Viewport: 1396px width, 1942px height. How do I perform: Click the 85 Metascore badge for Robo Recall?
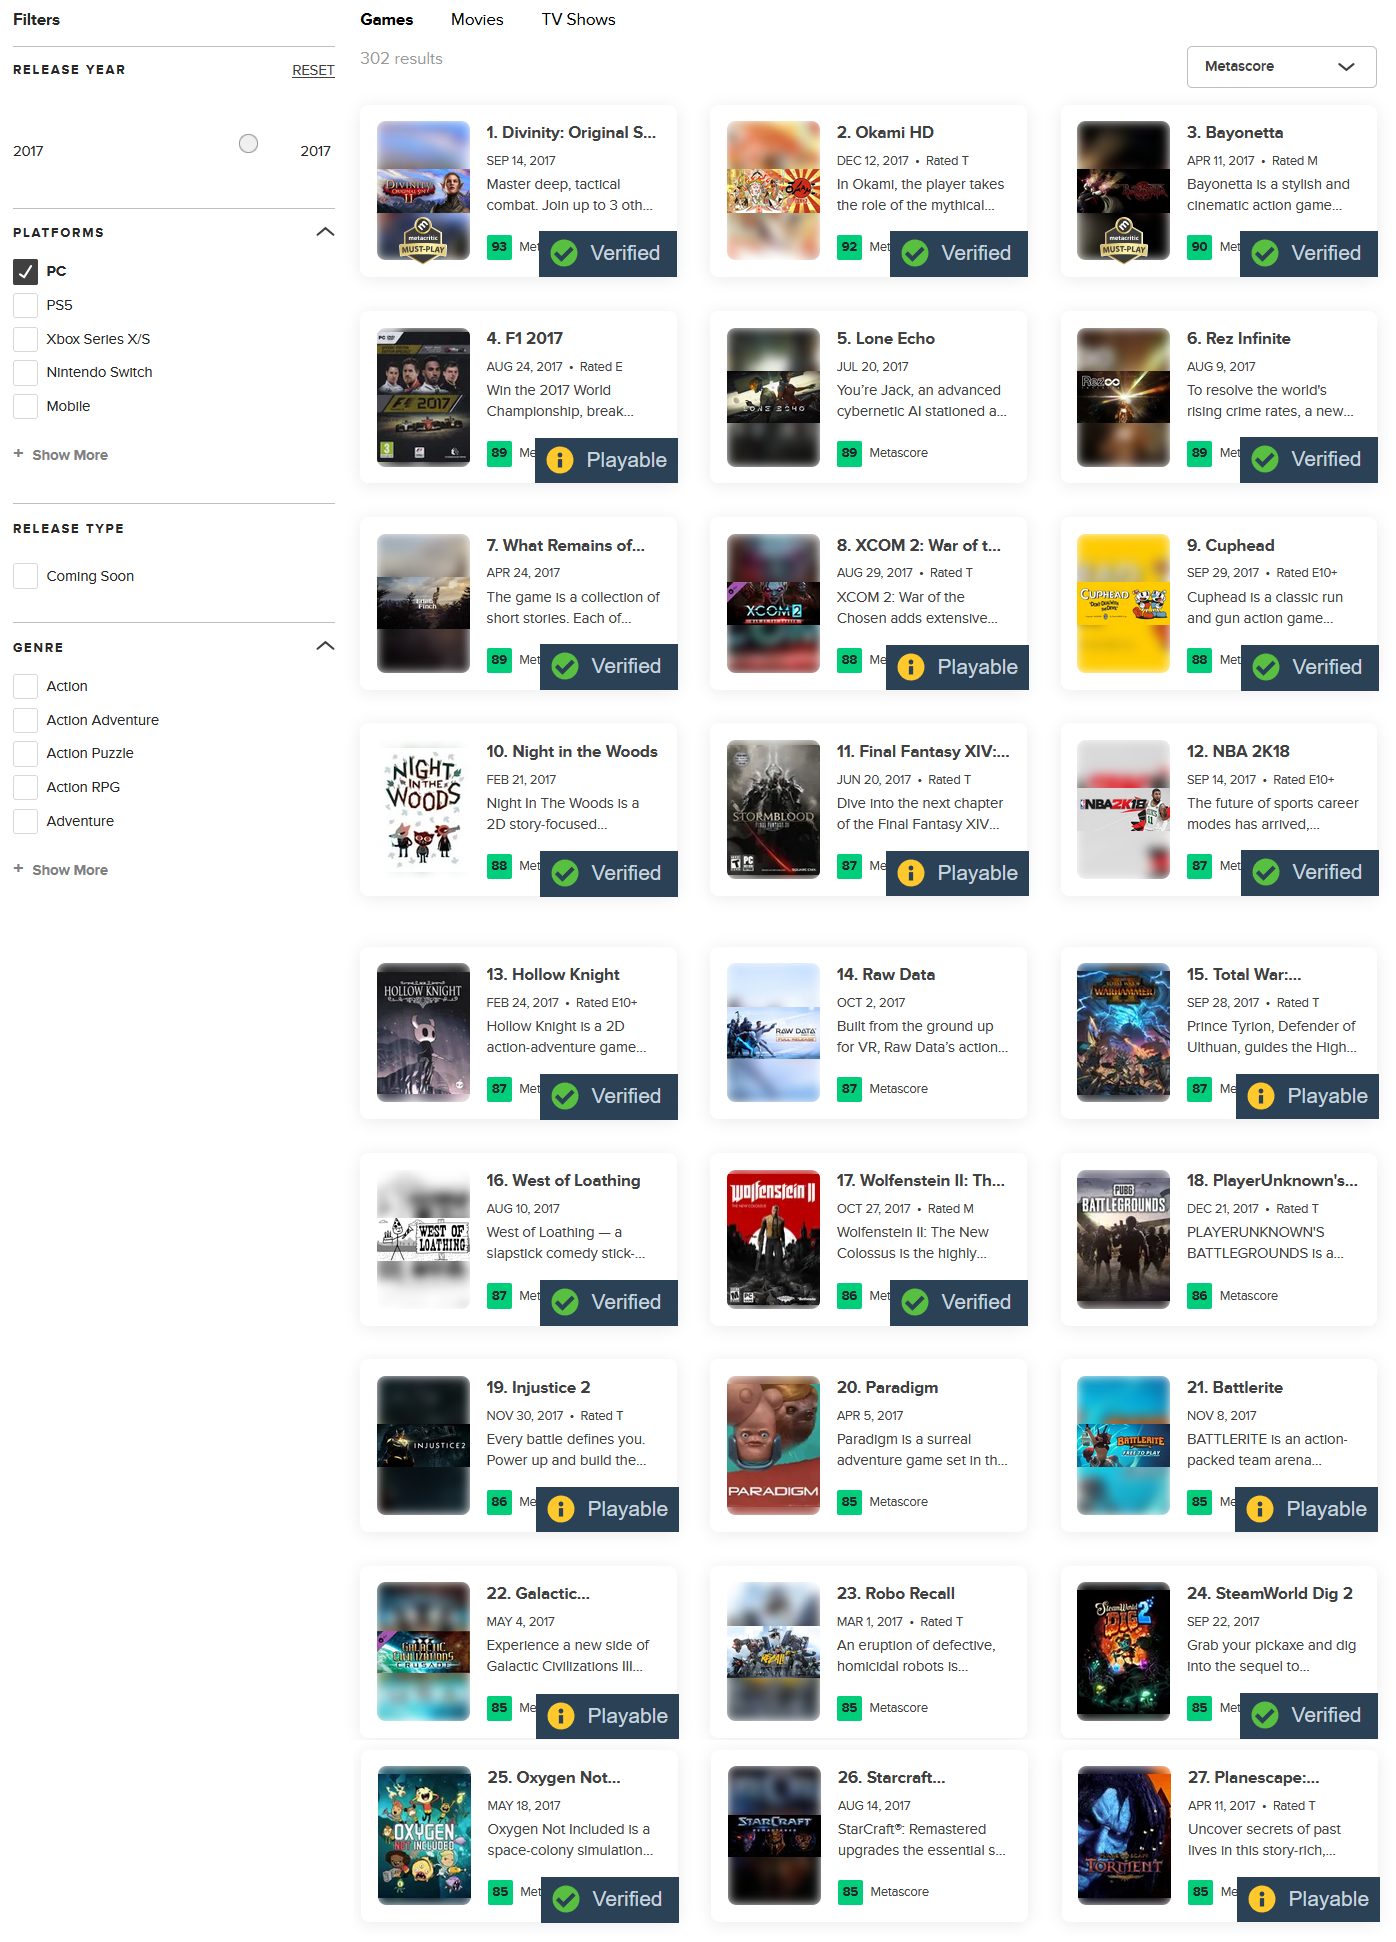(x=849, y=1708)
